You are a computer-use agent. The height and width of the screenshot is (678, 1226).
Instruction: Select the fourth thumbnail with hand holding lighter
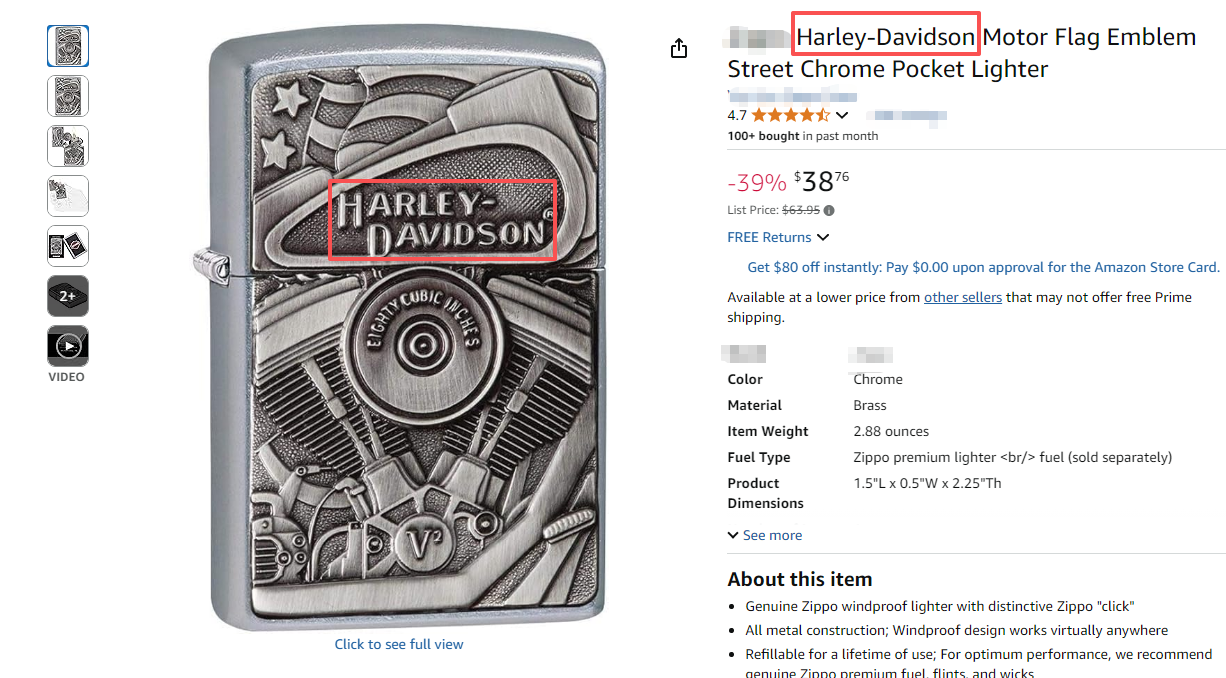point(68,196)
